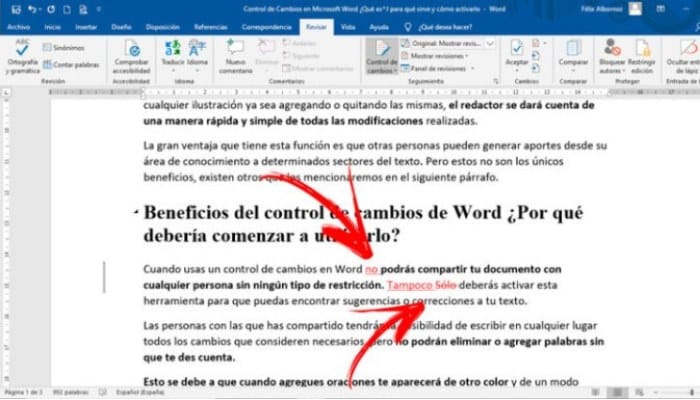Switch to Web Layout view
This screenshot has height=400, width=700.
click(x=639, y=392)
